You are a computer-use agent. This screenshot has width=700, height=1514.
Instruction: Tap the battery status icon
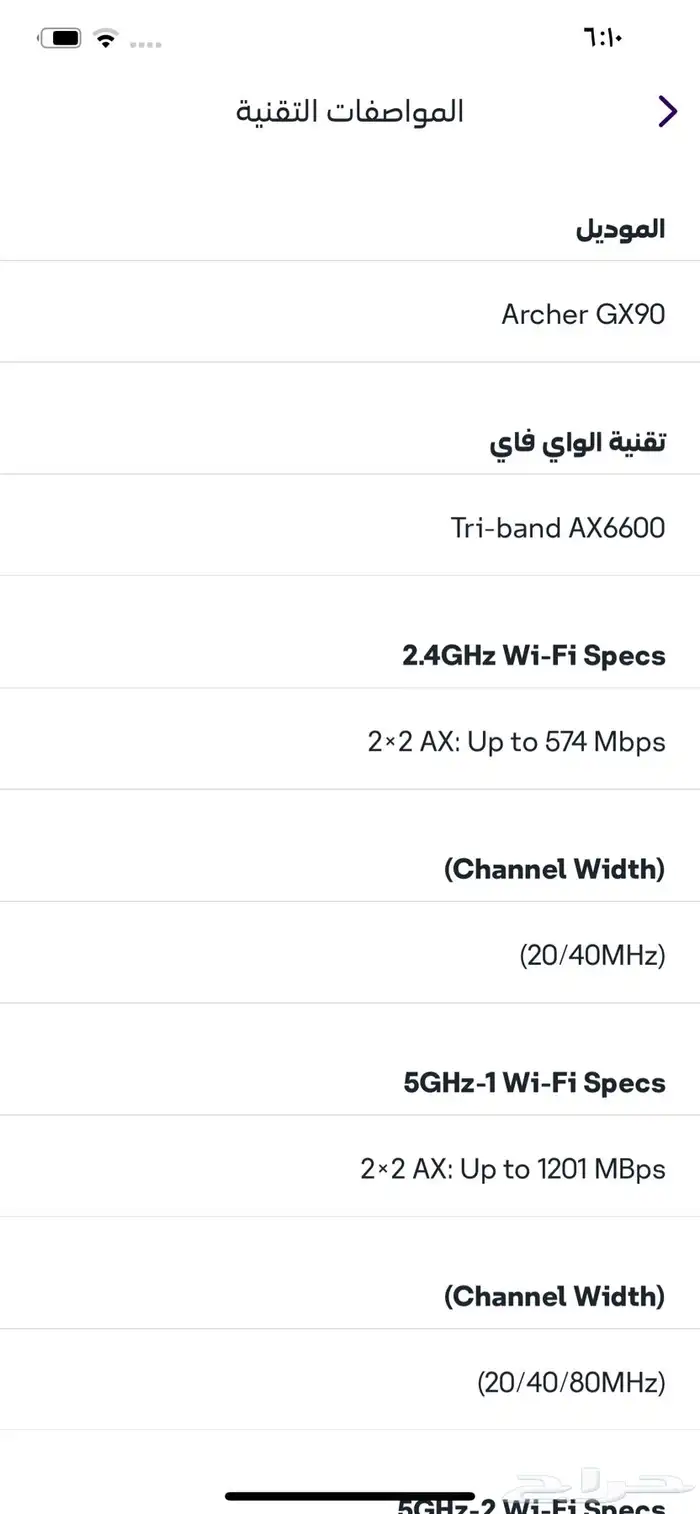coord(62,39)
